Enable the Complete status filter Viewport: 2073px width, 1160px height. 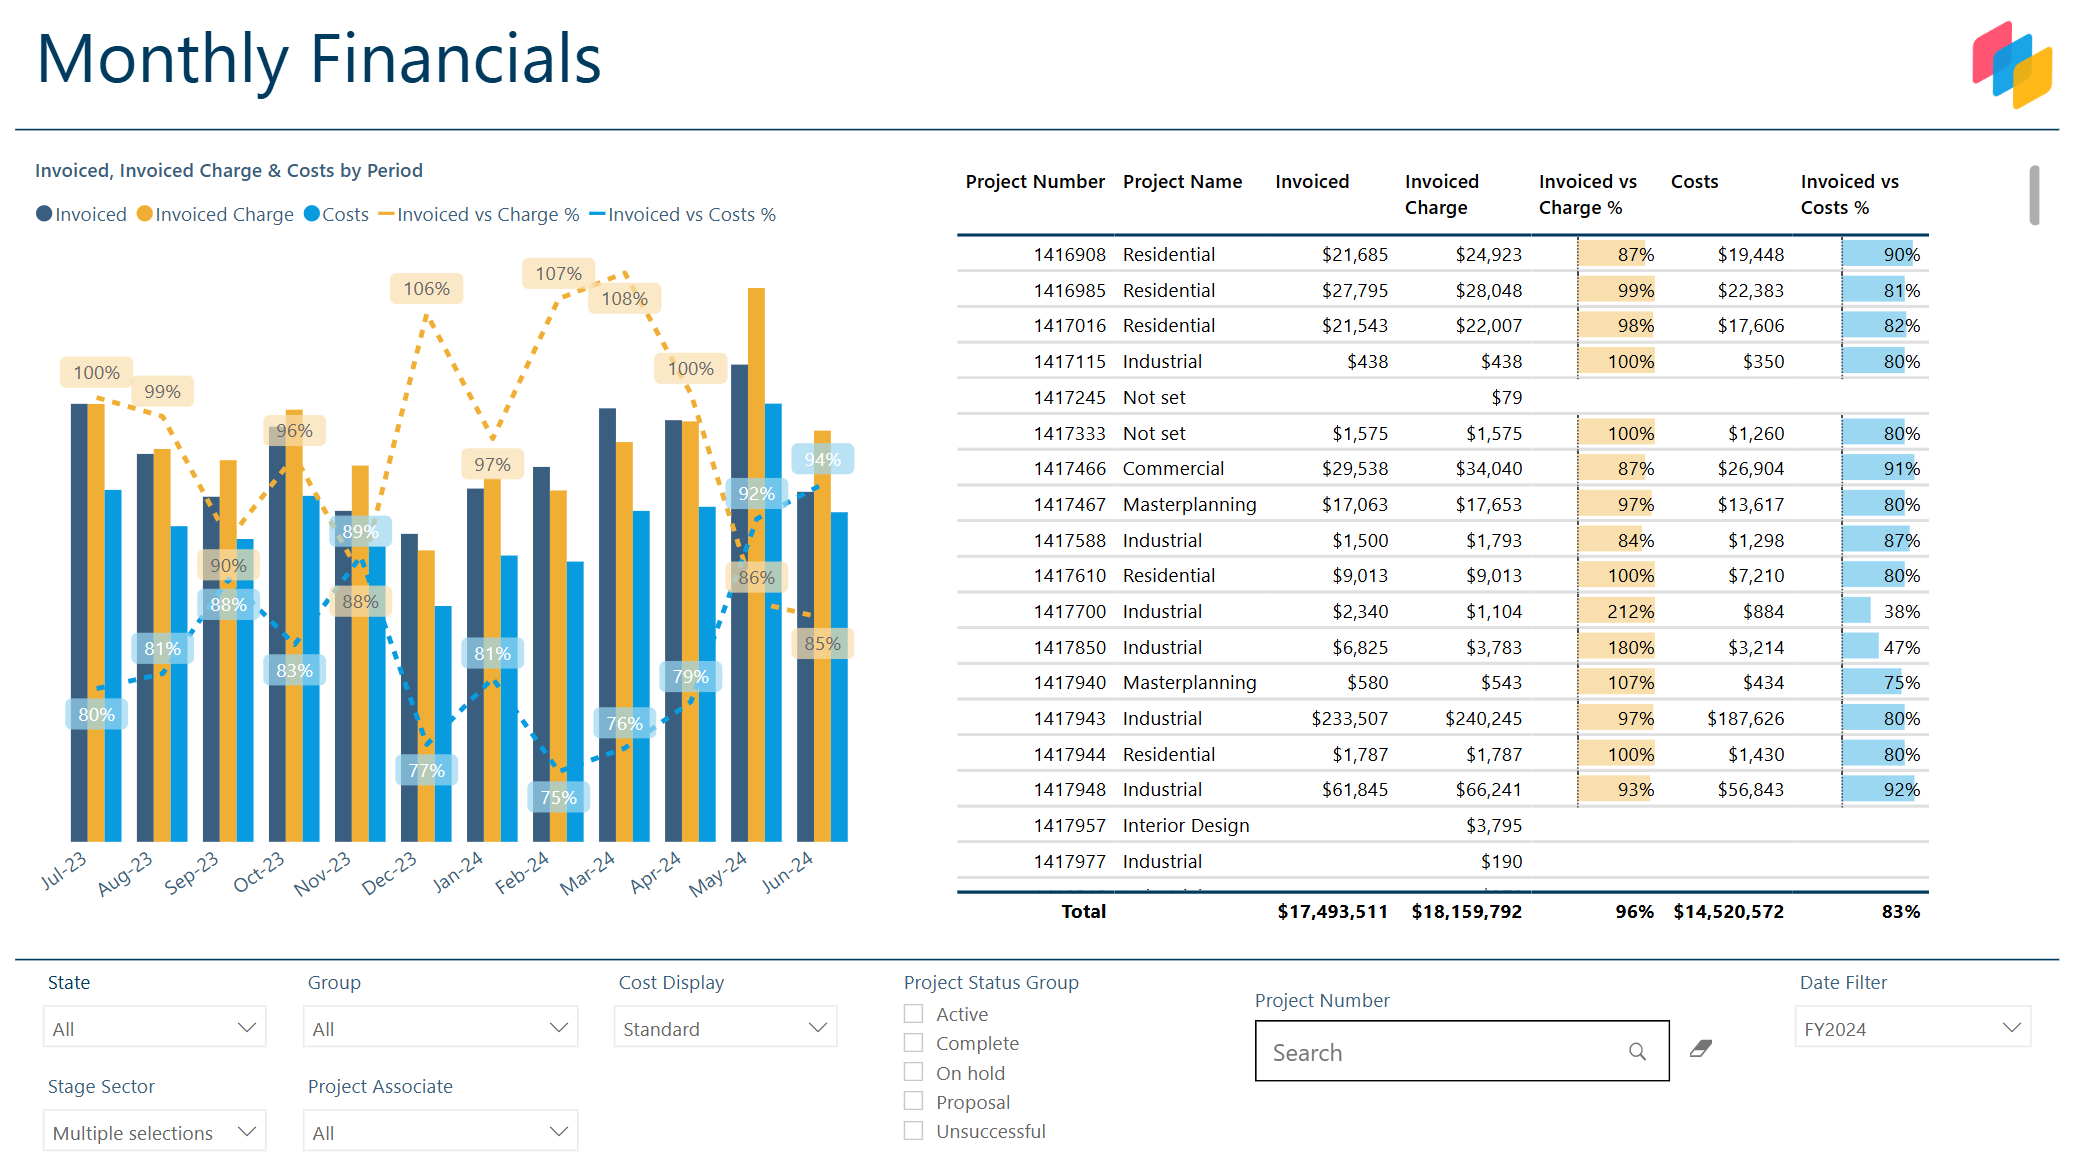pos(913,1042)
